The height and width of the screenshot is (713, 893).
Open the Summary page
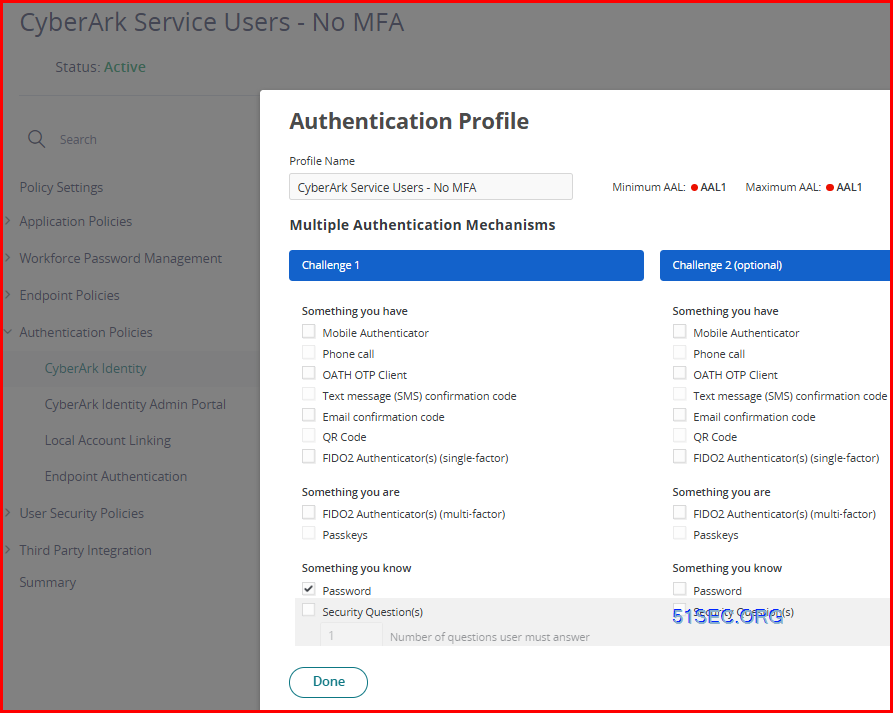click(x=48, y=582)
